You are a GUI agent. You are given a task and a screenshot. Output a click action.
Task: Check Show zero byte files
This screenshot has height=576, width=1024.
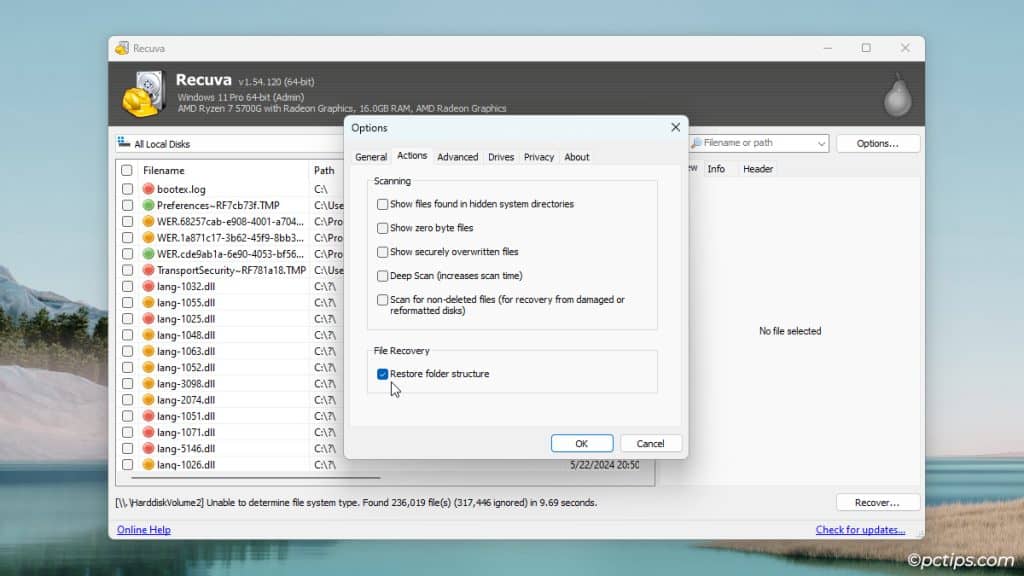tap(382, 227)
